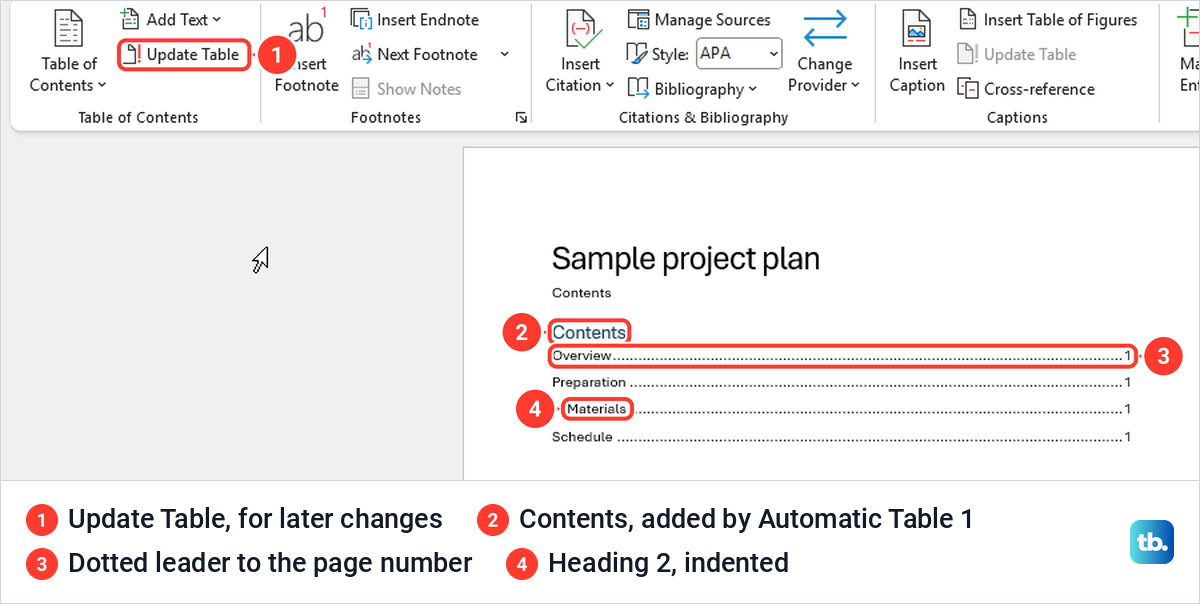Insert a footnote
The width and height of the screenshot is (1200, 604).
tap(306, 50)
